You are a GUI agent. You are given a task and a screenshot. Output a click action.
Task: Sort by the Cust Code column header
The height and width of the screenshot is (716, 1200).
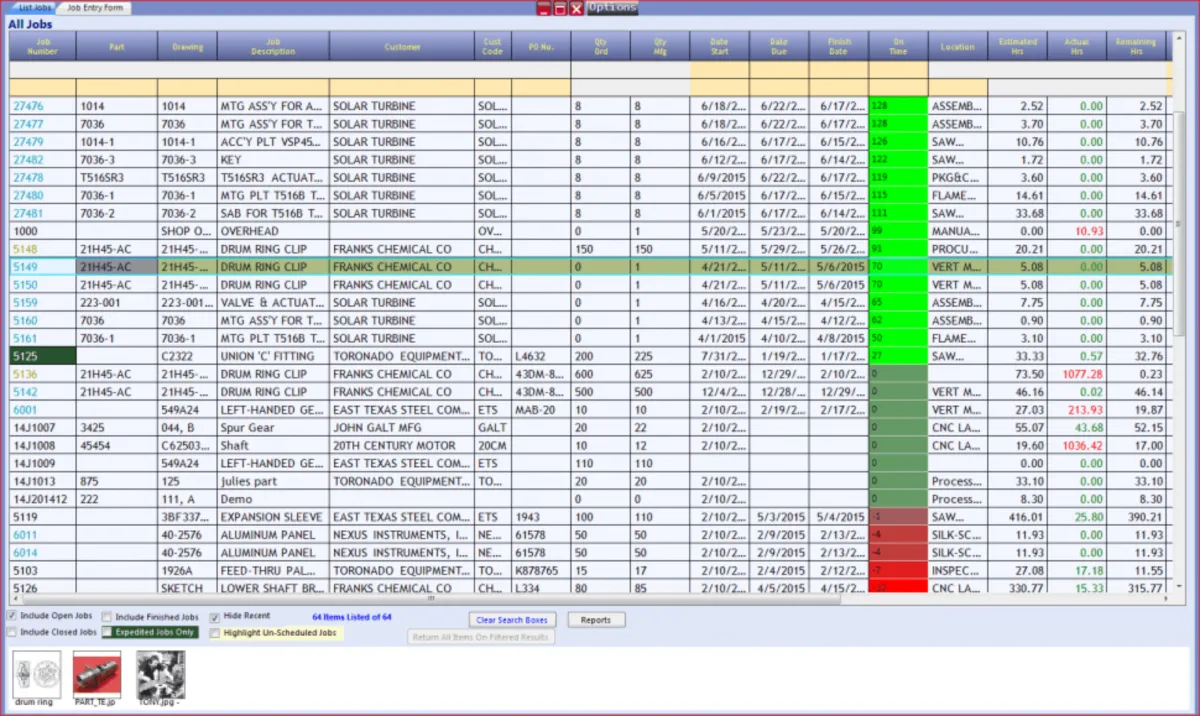tap(493, 46)
